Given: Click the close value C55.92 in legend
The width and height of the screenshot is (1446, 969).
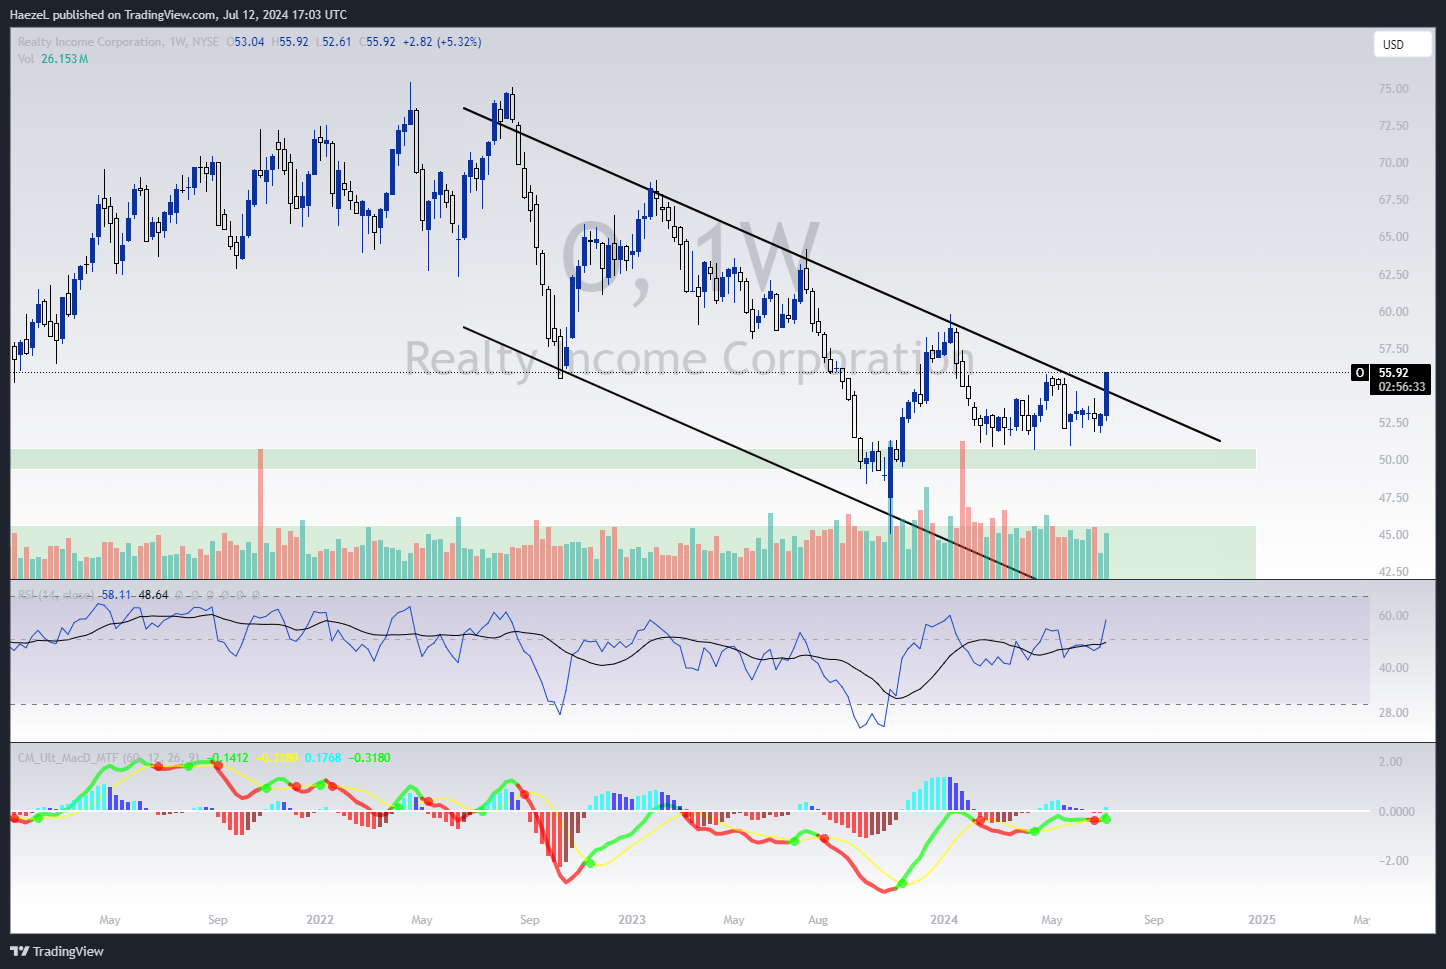Looking at the screenshot, I should tap(377, 42).
